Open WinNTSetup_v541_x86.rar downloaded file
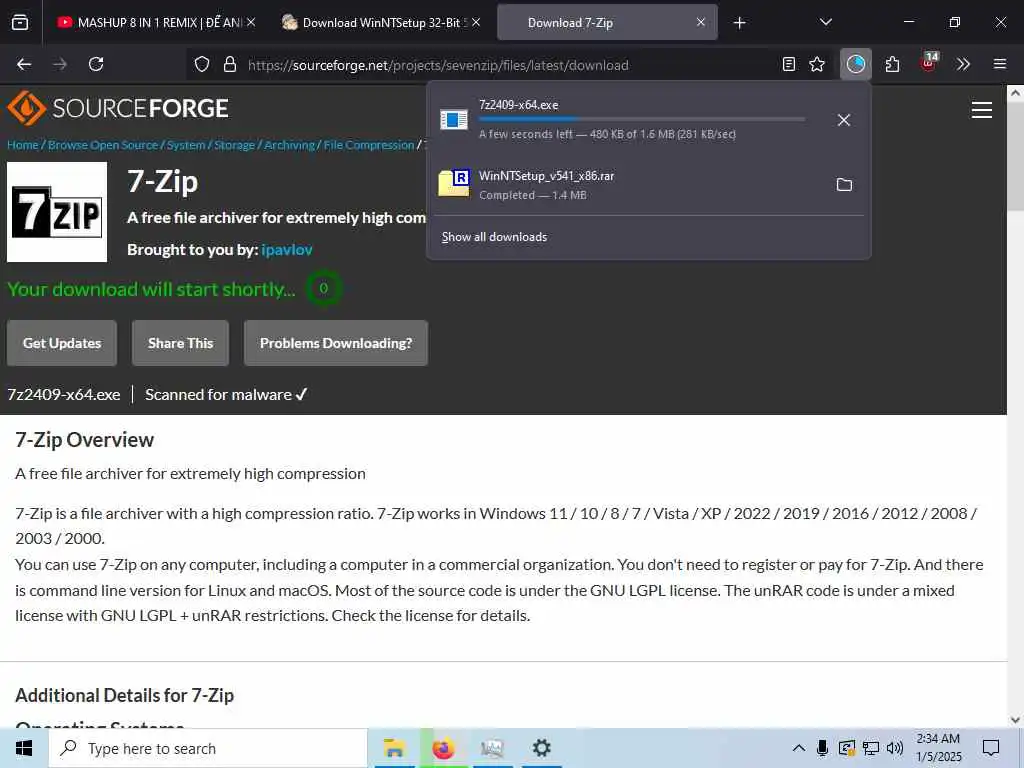 coord(627,184)
